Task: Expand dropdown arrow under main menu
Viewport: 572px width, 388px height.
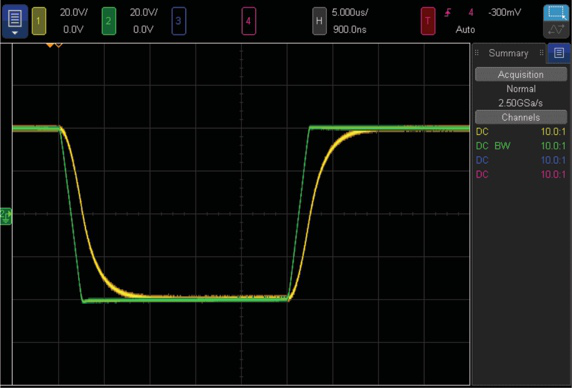Action: pos(15,33)
